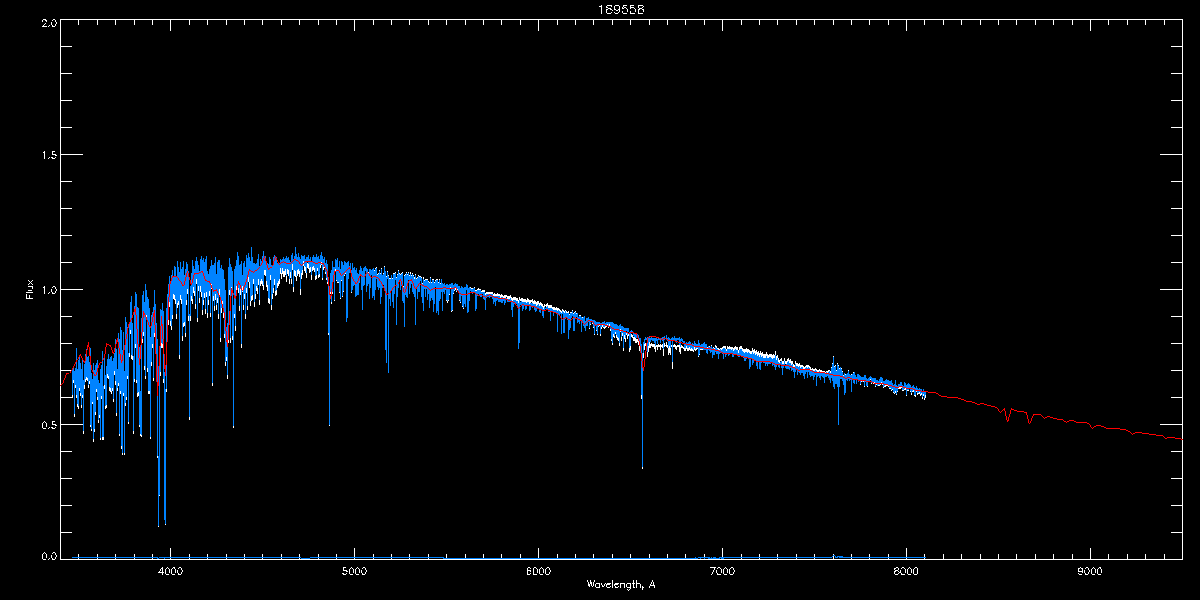Click the x-axis tick label 4000
The width and height of the screenshot is (1200, 600).
click(170, 572)
